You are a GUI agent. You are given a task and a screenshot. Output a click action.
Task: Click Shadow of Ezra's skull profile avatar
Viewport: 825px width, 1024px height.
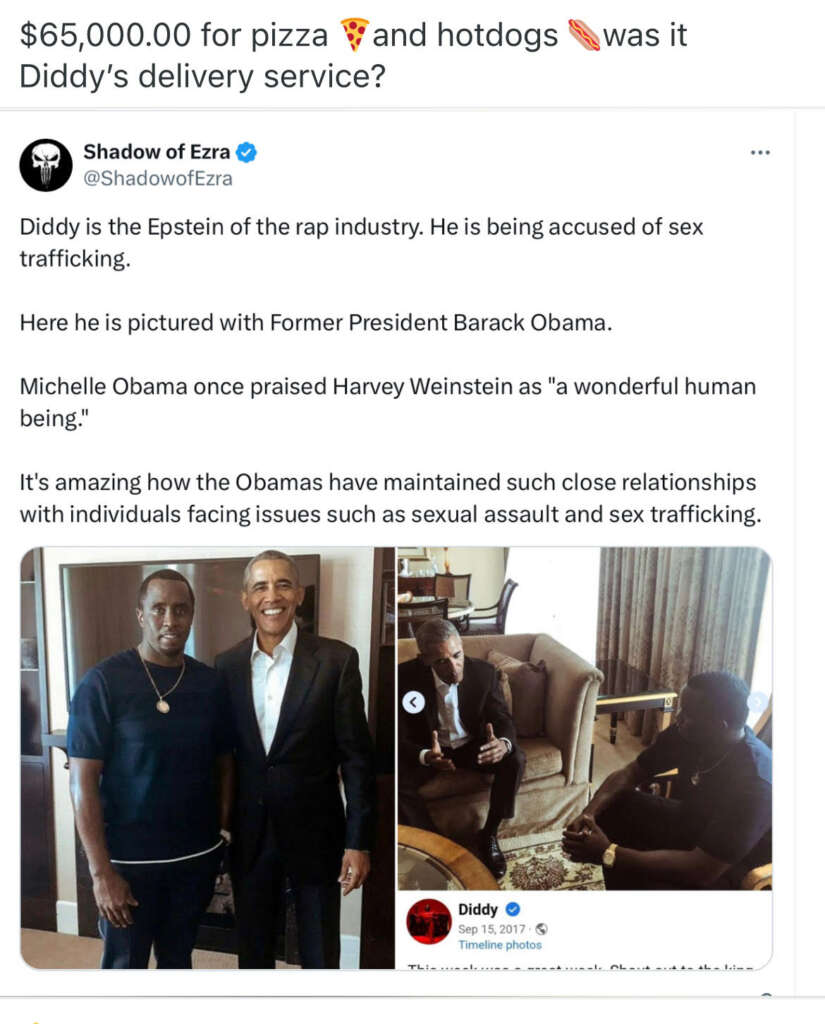[x=47, y=164]
